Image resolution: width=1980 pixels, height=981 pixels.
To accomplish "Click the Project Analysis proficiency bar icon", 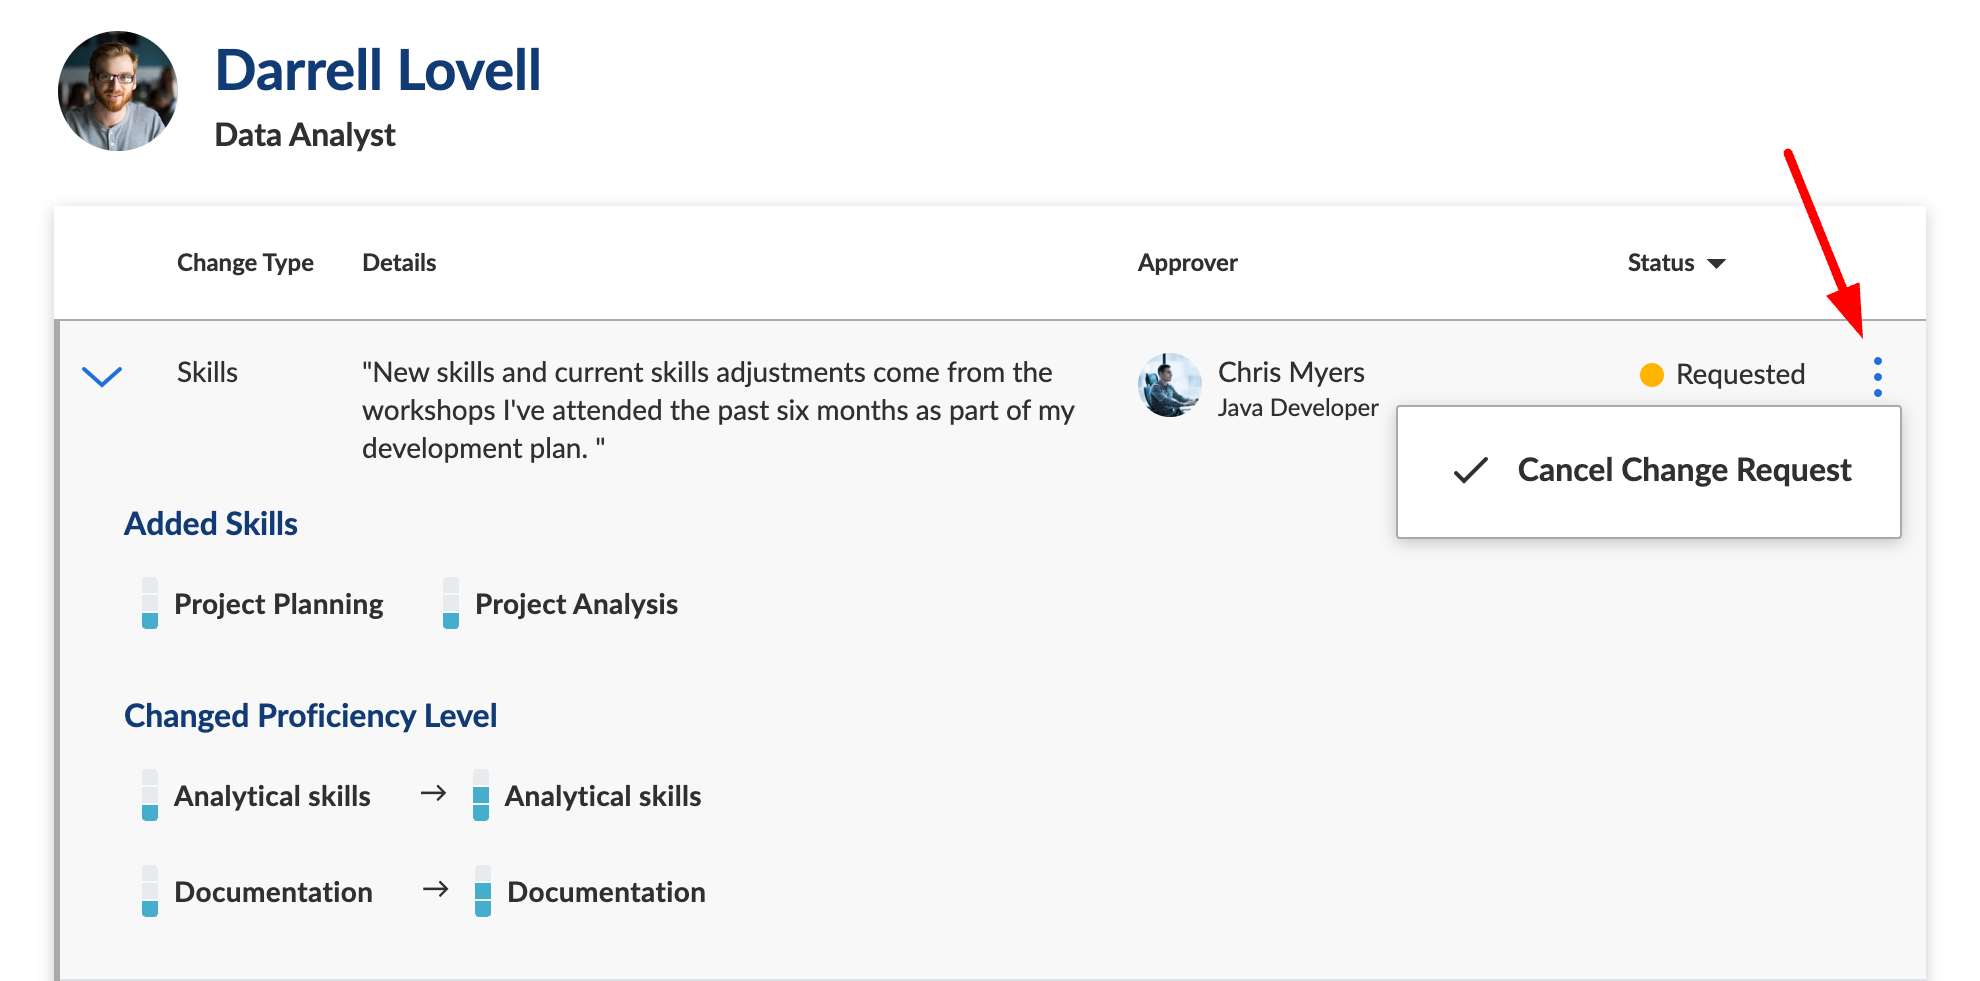I will pyautogui.click(x=451, y=603).
